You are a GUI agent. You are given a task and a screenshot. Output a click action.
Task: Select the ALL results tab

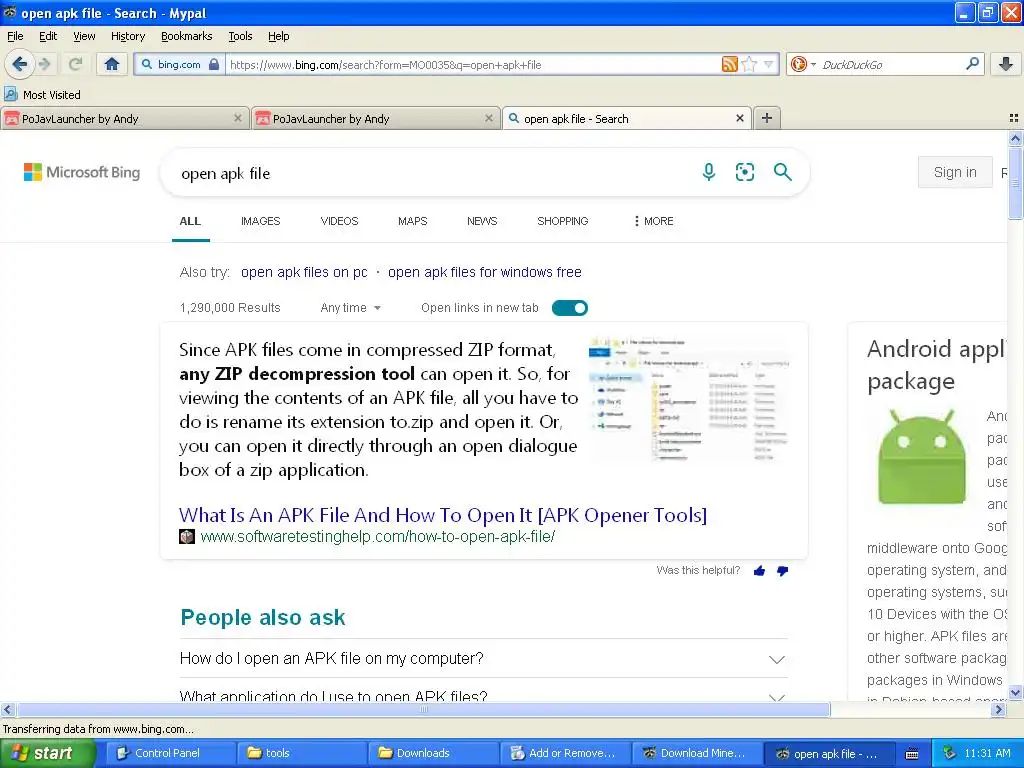pos(190,221)
